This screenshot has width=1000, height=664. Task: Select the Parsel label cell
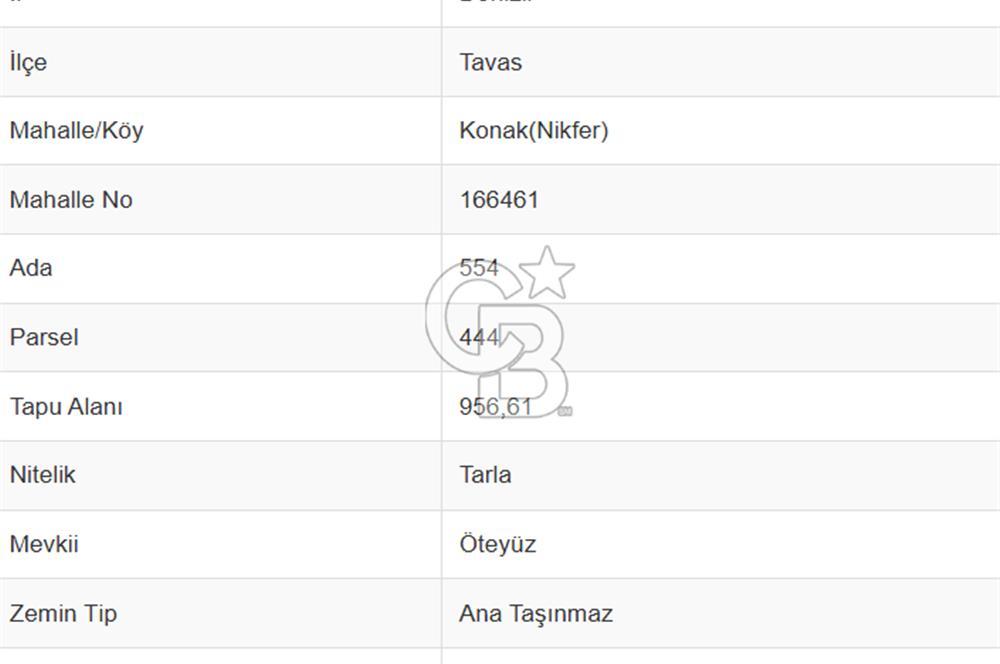(x=221, y=337)
